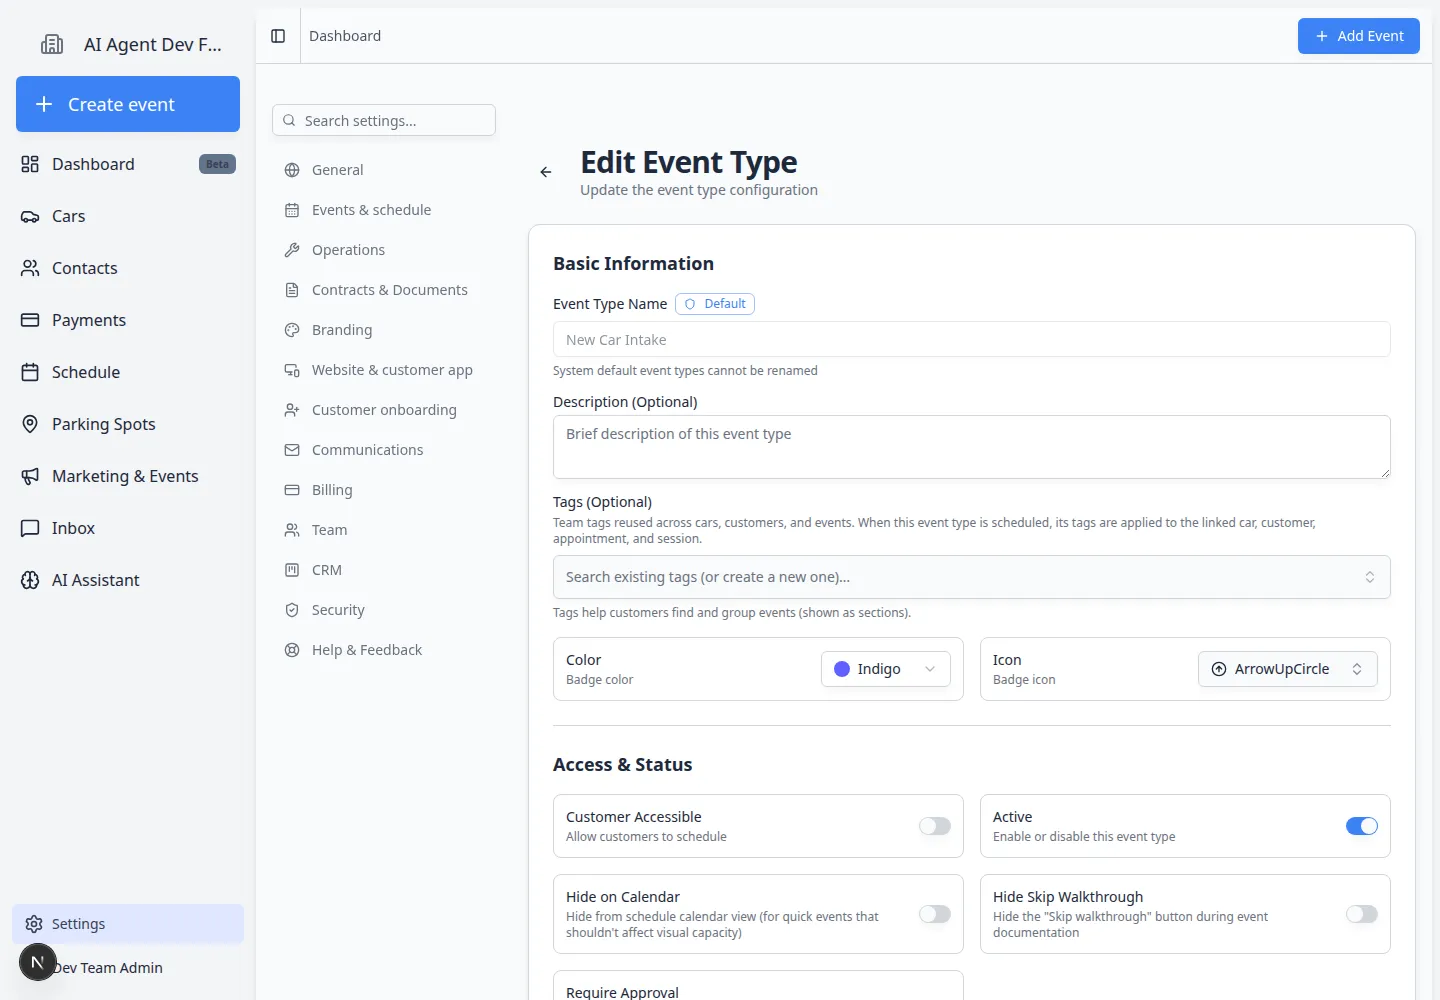Viewport: 1440px width, 1000px height.
Task: Click the Cars vehicle icon
Action: 30,216
